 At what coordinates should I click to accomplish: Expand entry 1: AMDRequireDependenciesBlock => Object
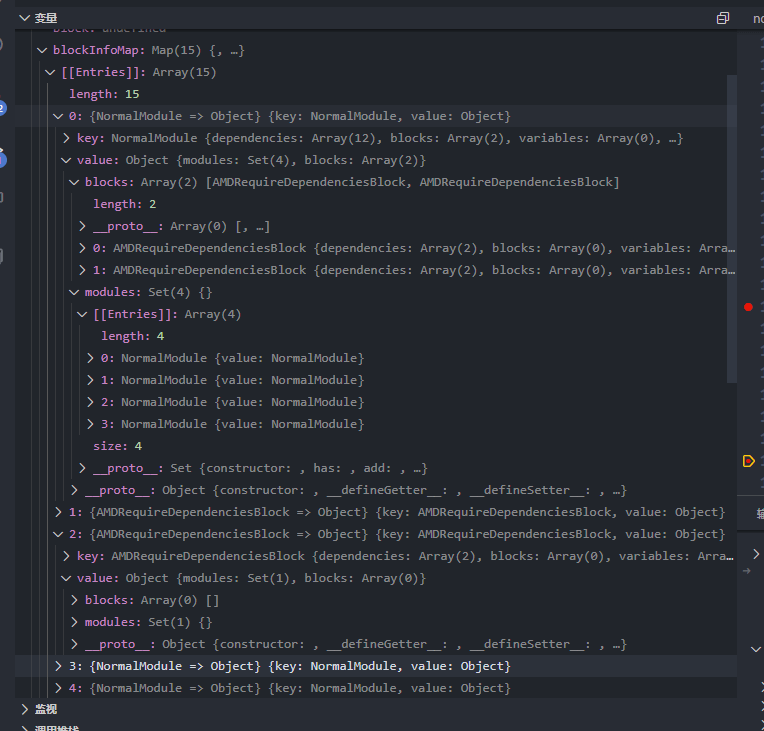click(x=58, y=512)
